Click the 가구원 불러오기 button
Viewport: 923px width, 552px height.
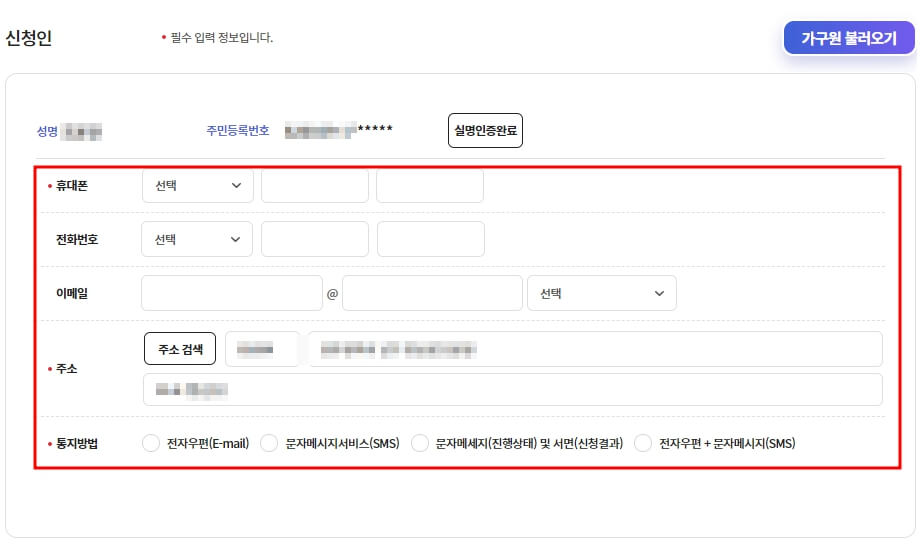tap(849, 38)
